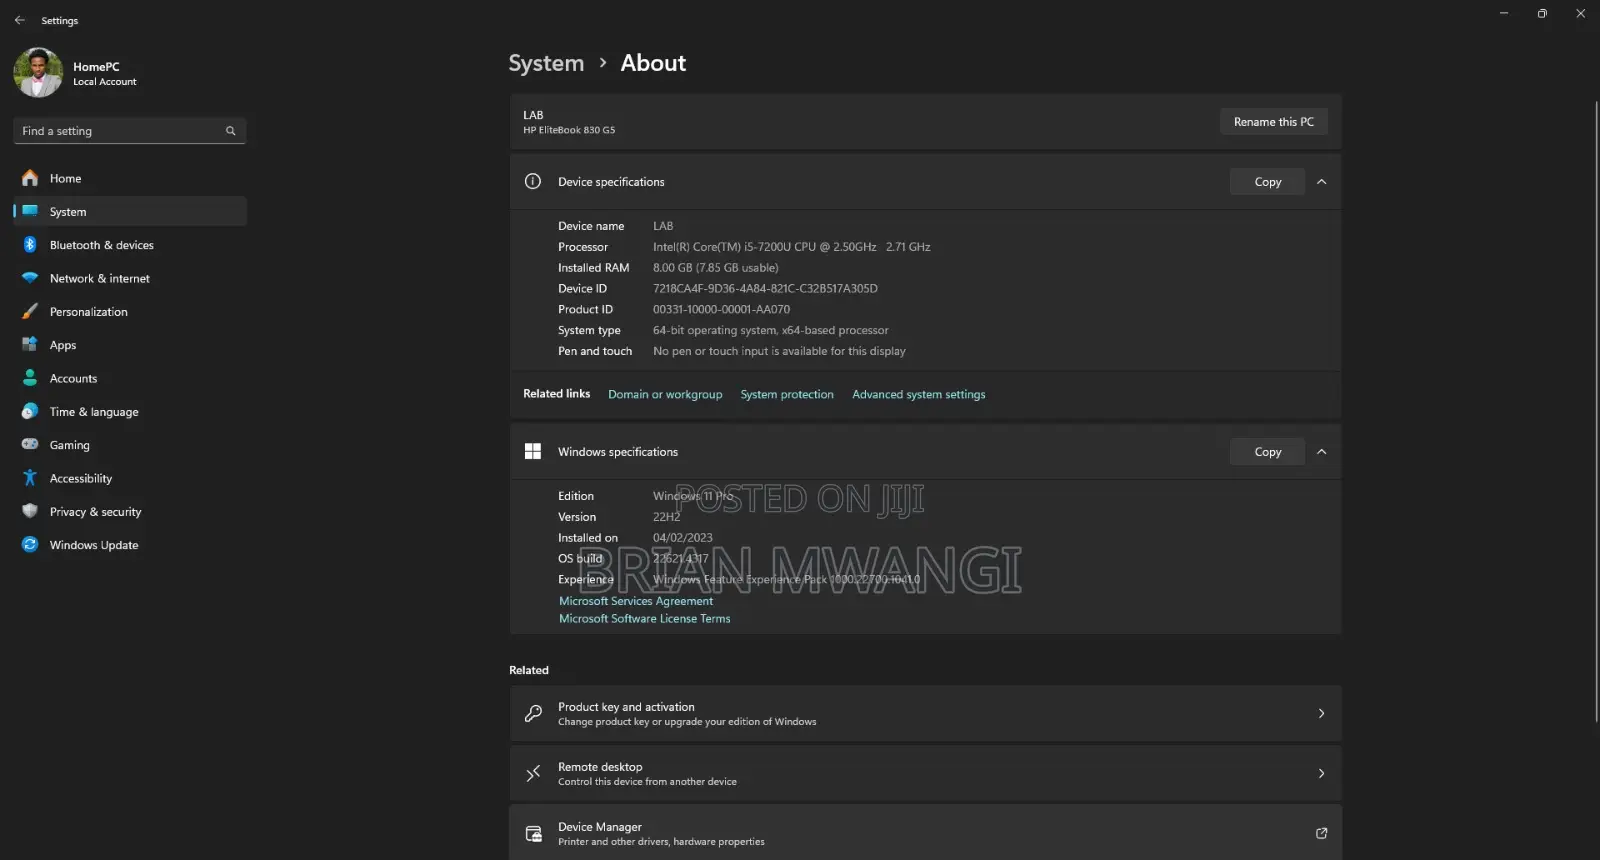Click the Privacy & security shield icon
The height and width of the screenshot is (860, 1600).
coord(30,512)
